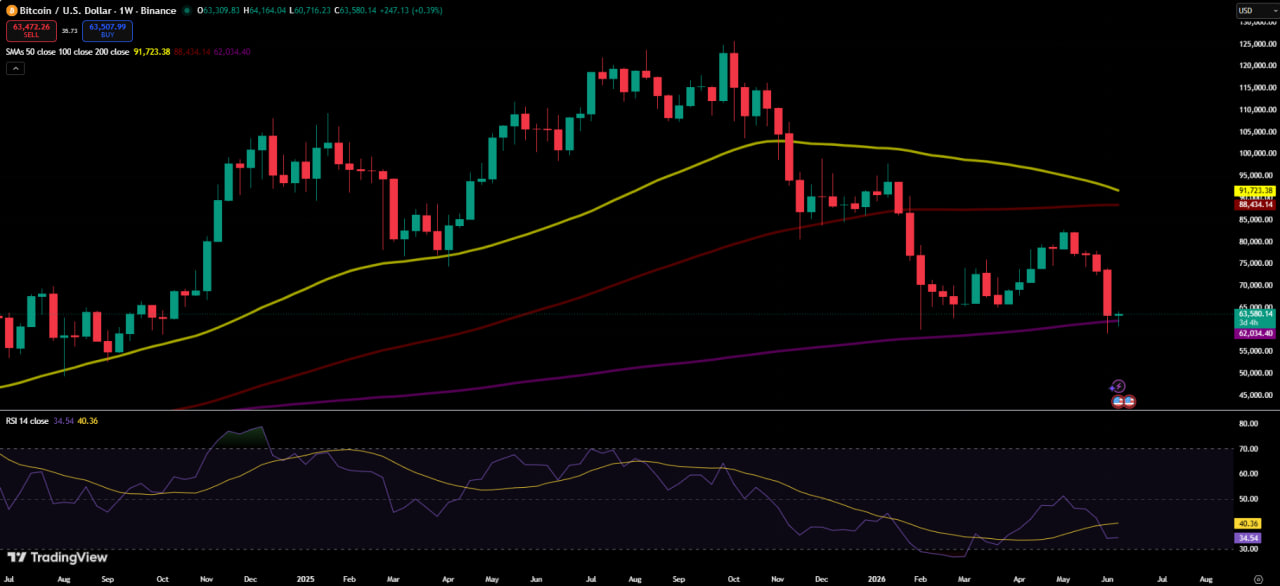Open time axis settings gear icon
The width and height of the screenshot is (1280, 586).
1258,578
